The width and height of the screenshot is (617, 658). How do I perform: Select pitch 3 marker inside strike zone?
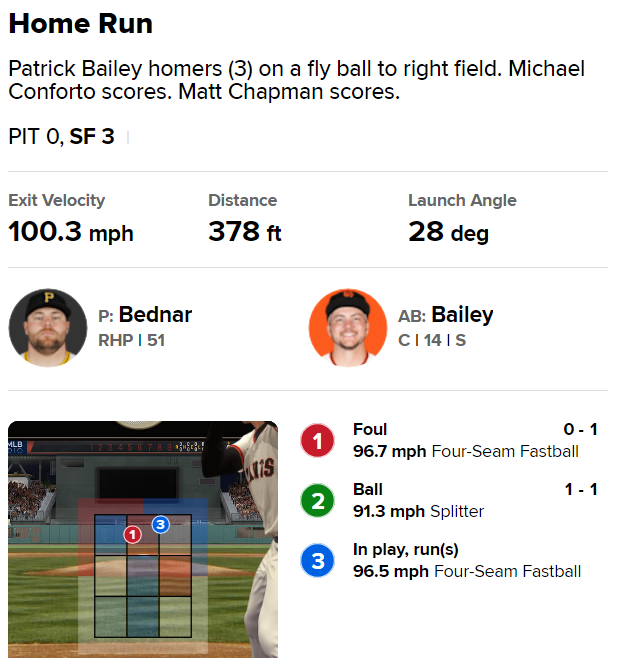pos(161,524)
